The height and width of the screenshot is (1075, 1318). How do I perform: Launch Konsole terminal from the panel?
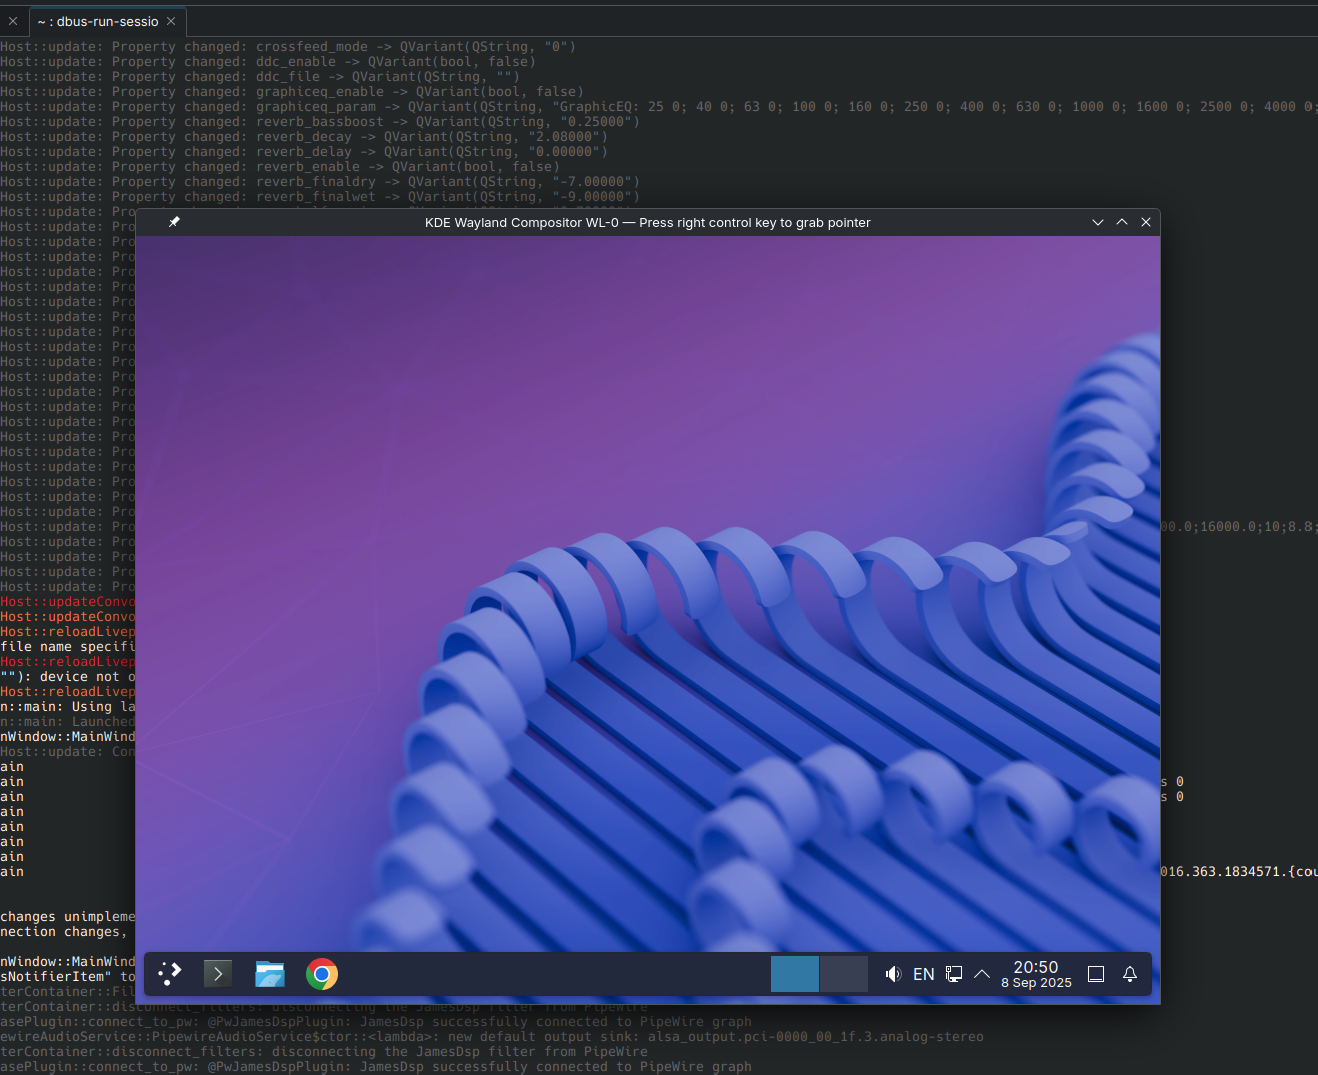point(218,974)
